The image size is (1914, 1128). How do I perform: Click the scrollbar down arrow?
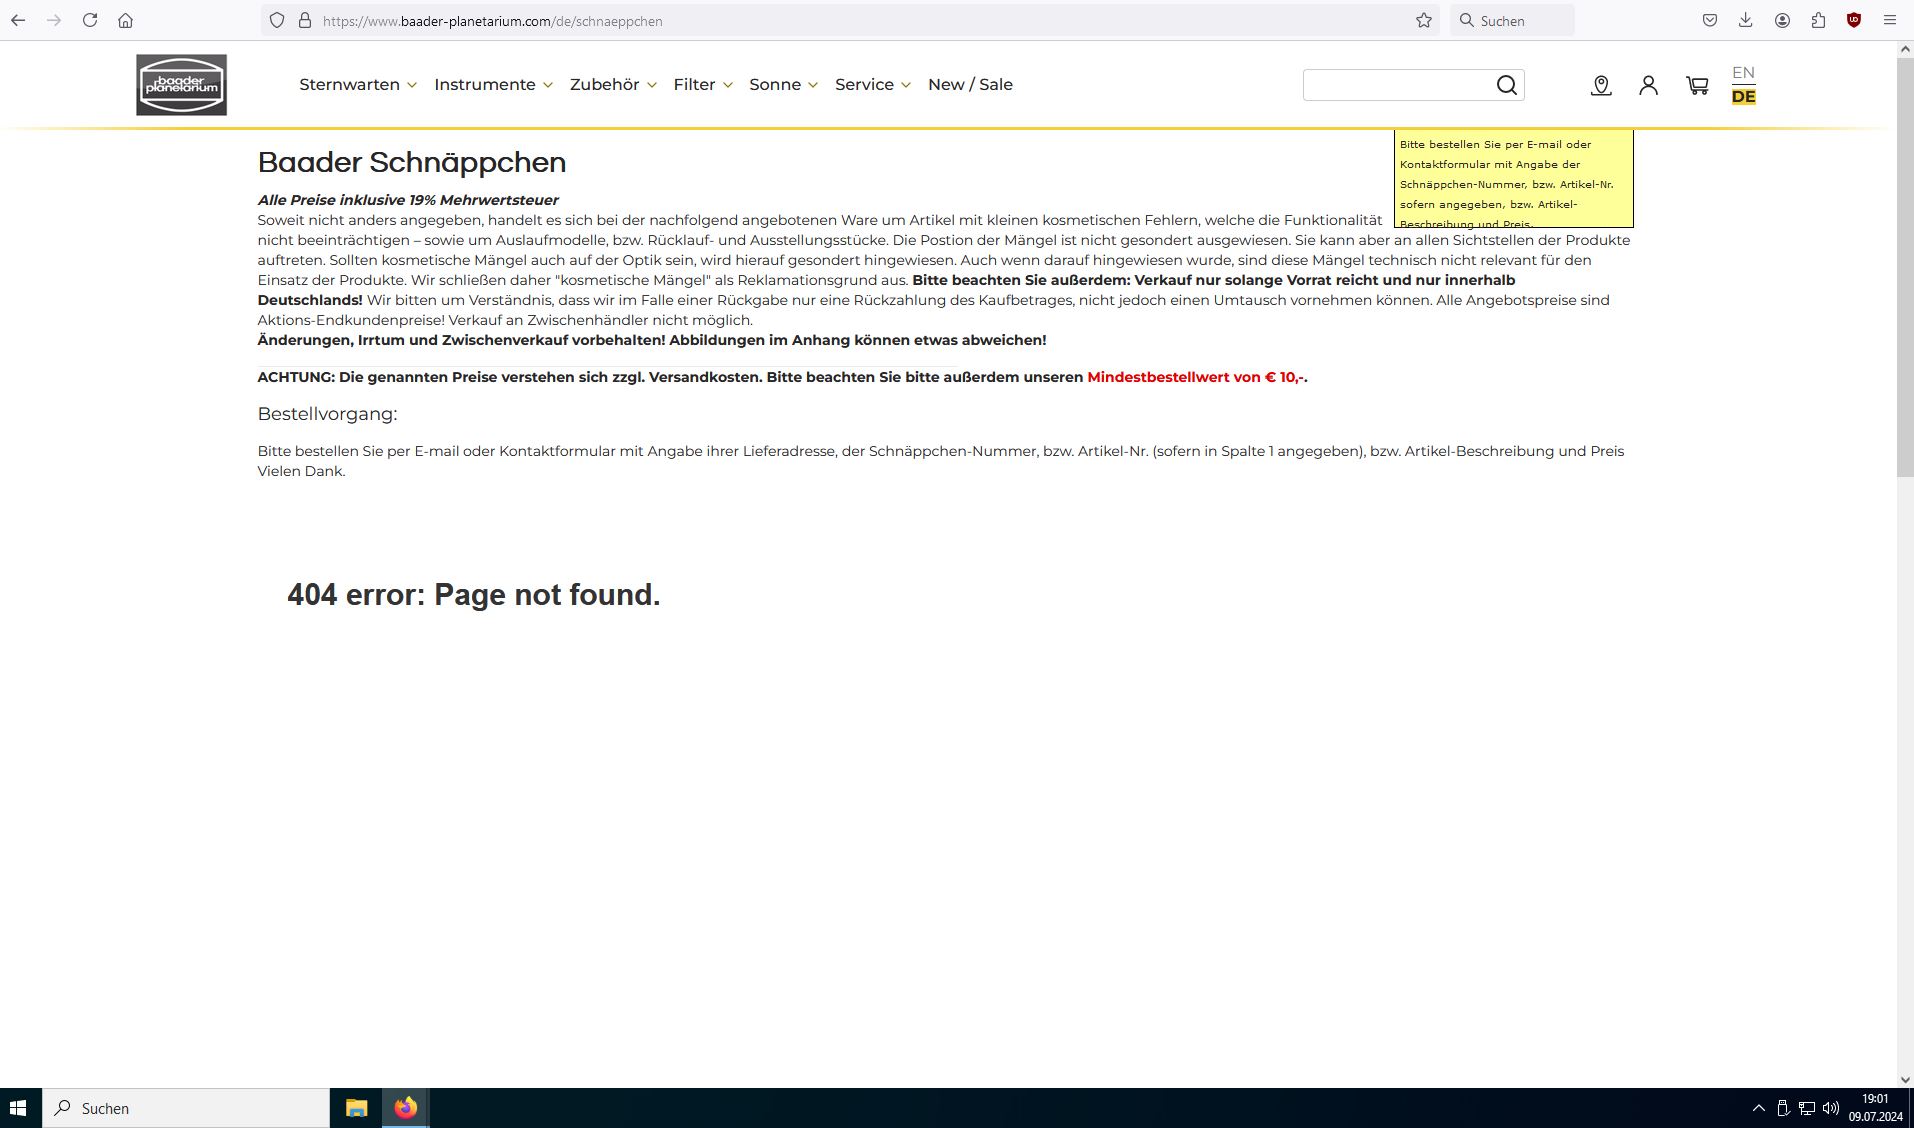coord(1905,1079)
